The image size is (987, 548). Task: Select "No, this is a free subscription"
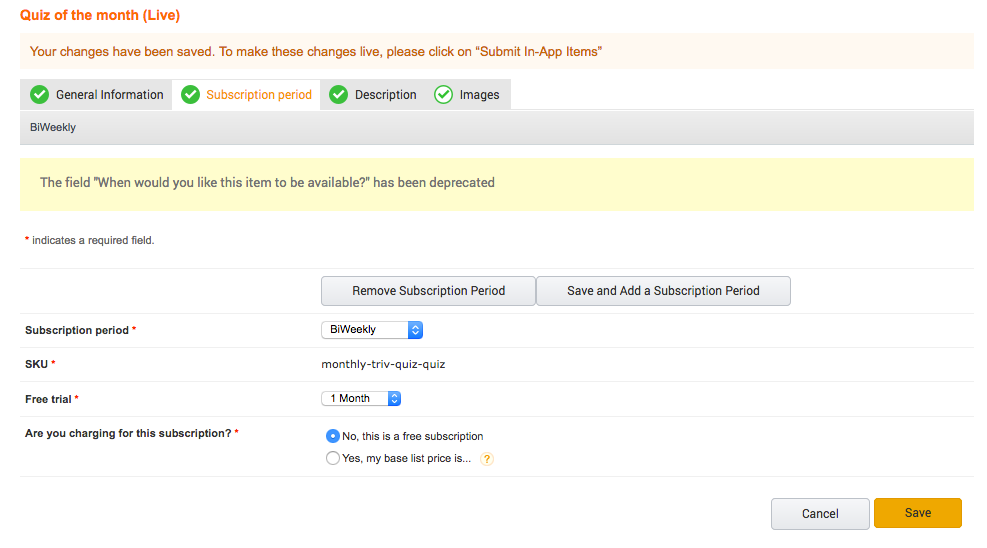point(333,436)
